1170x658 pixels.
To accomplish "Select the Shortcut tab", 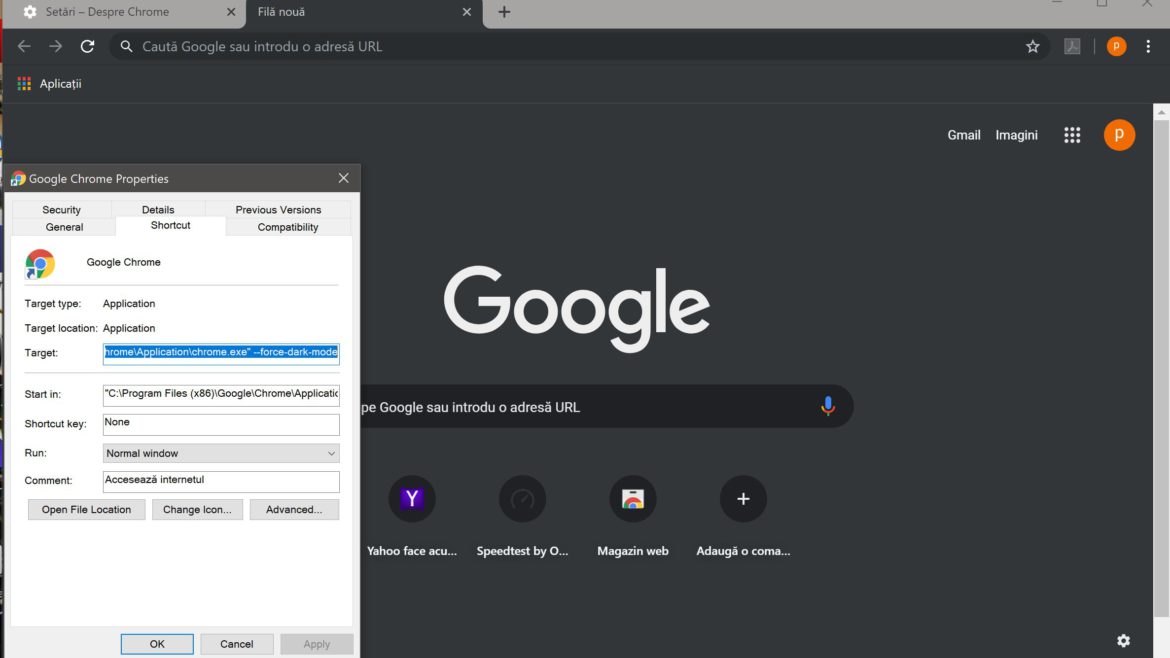I will click(170, 225).
